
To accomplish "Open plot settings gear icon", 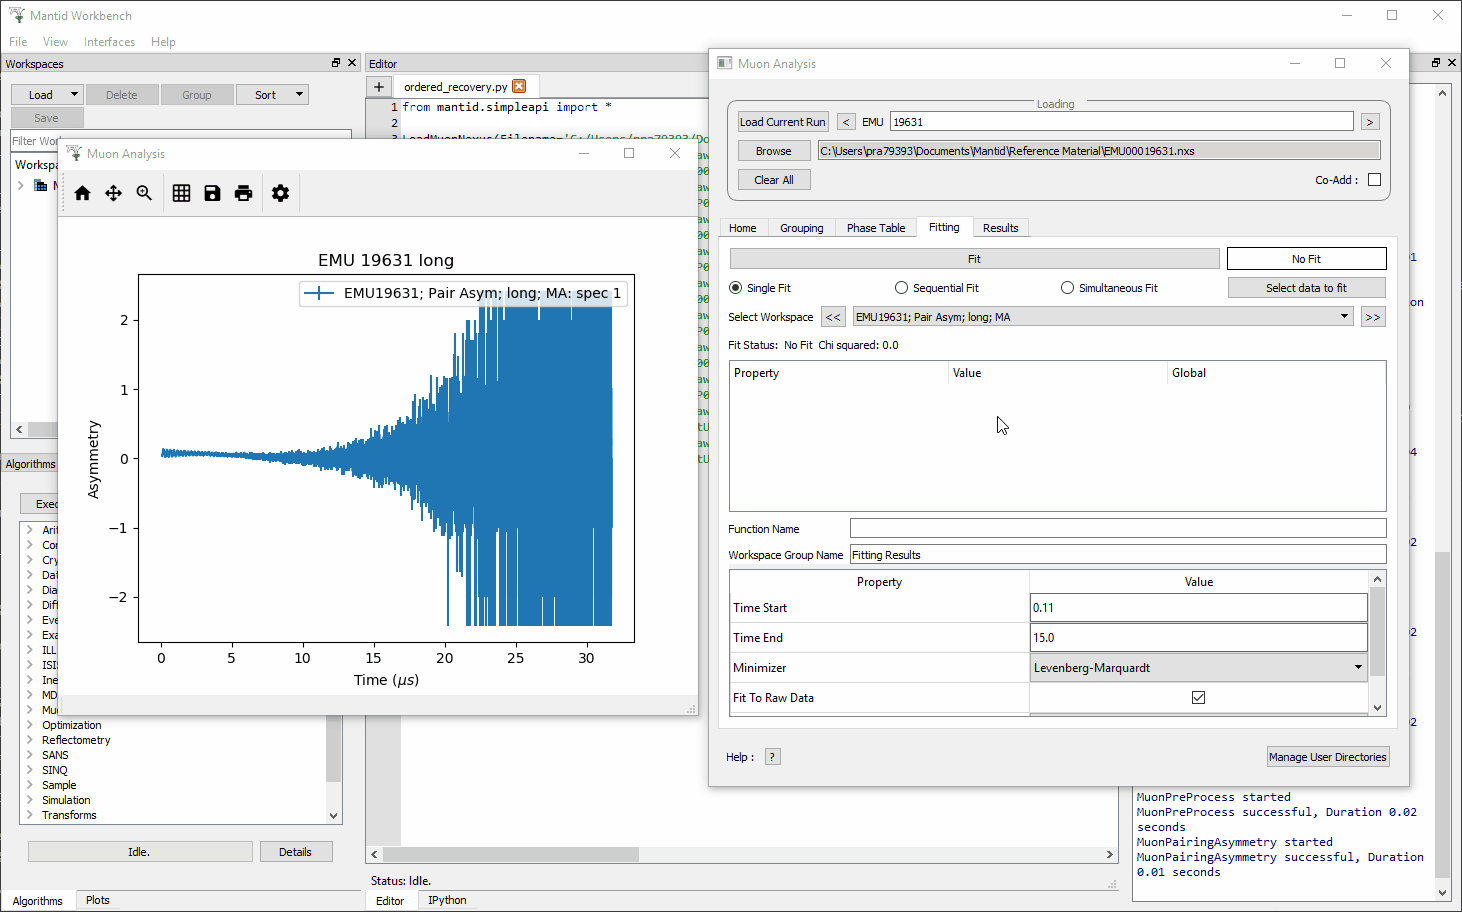I will [280, 193].
